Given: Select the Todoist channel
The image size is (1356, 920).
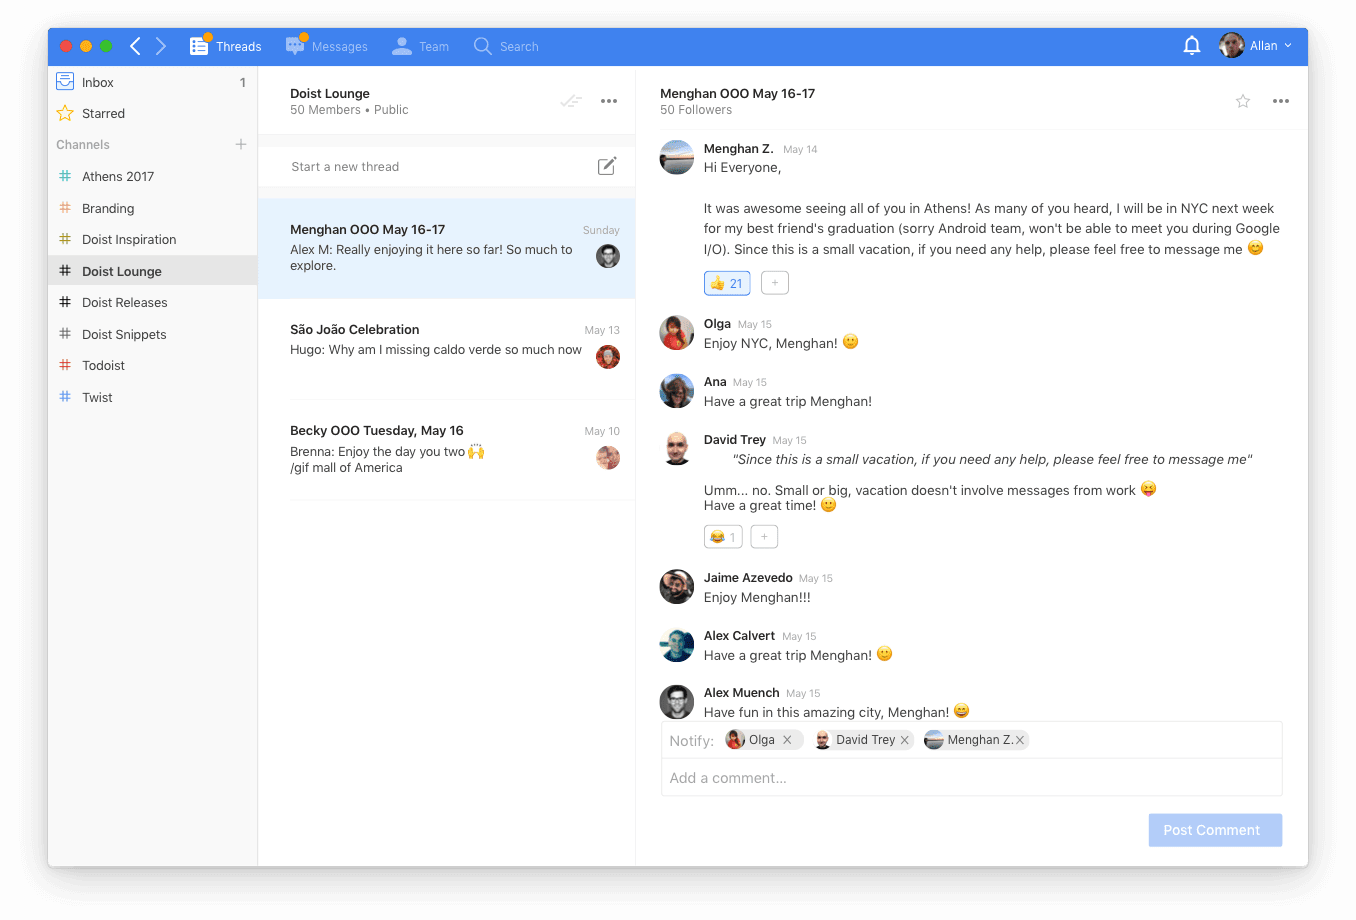Looking at the screenshot, I should 152,365.
